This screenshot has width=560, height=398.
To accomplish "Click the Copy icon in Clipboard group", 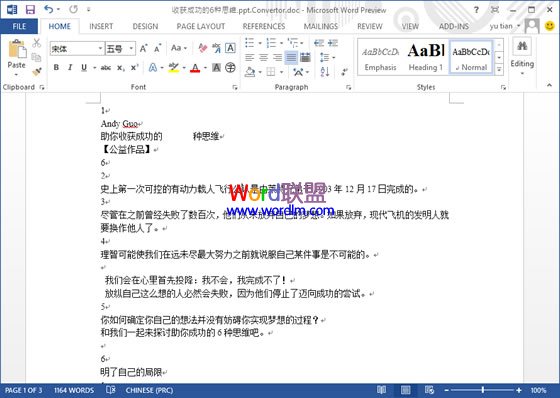I will [x=36, y=57].
